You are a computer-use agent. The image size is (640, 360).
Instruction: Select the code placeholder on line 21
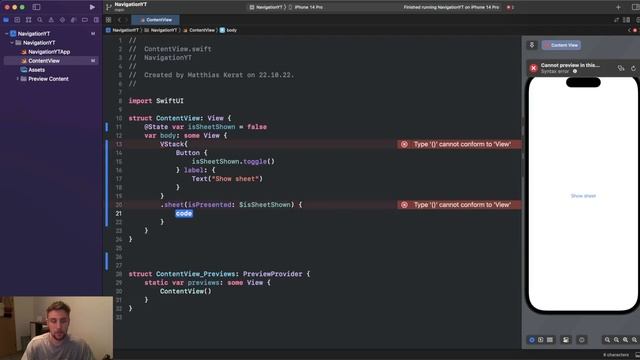pos(184,213)
